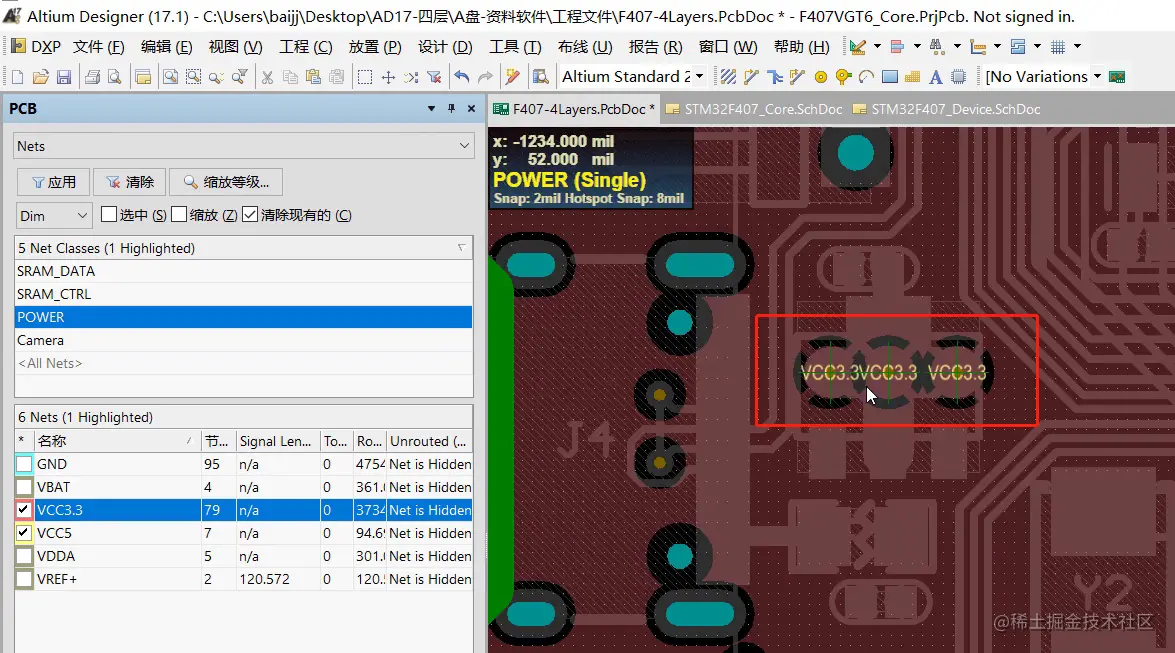
Task: Open Print Preview icon
Action: 115,76
